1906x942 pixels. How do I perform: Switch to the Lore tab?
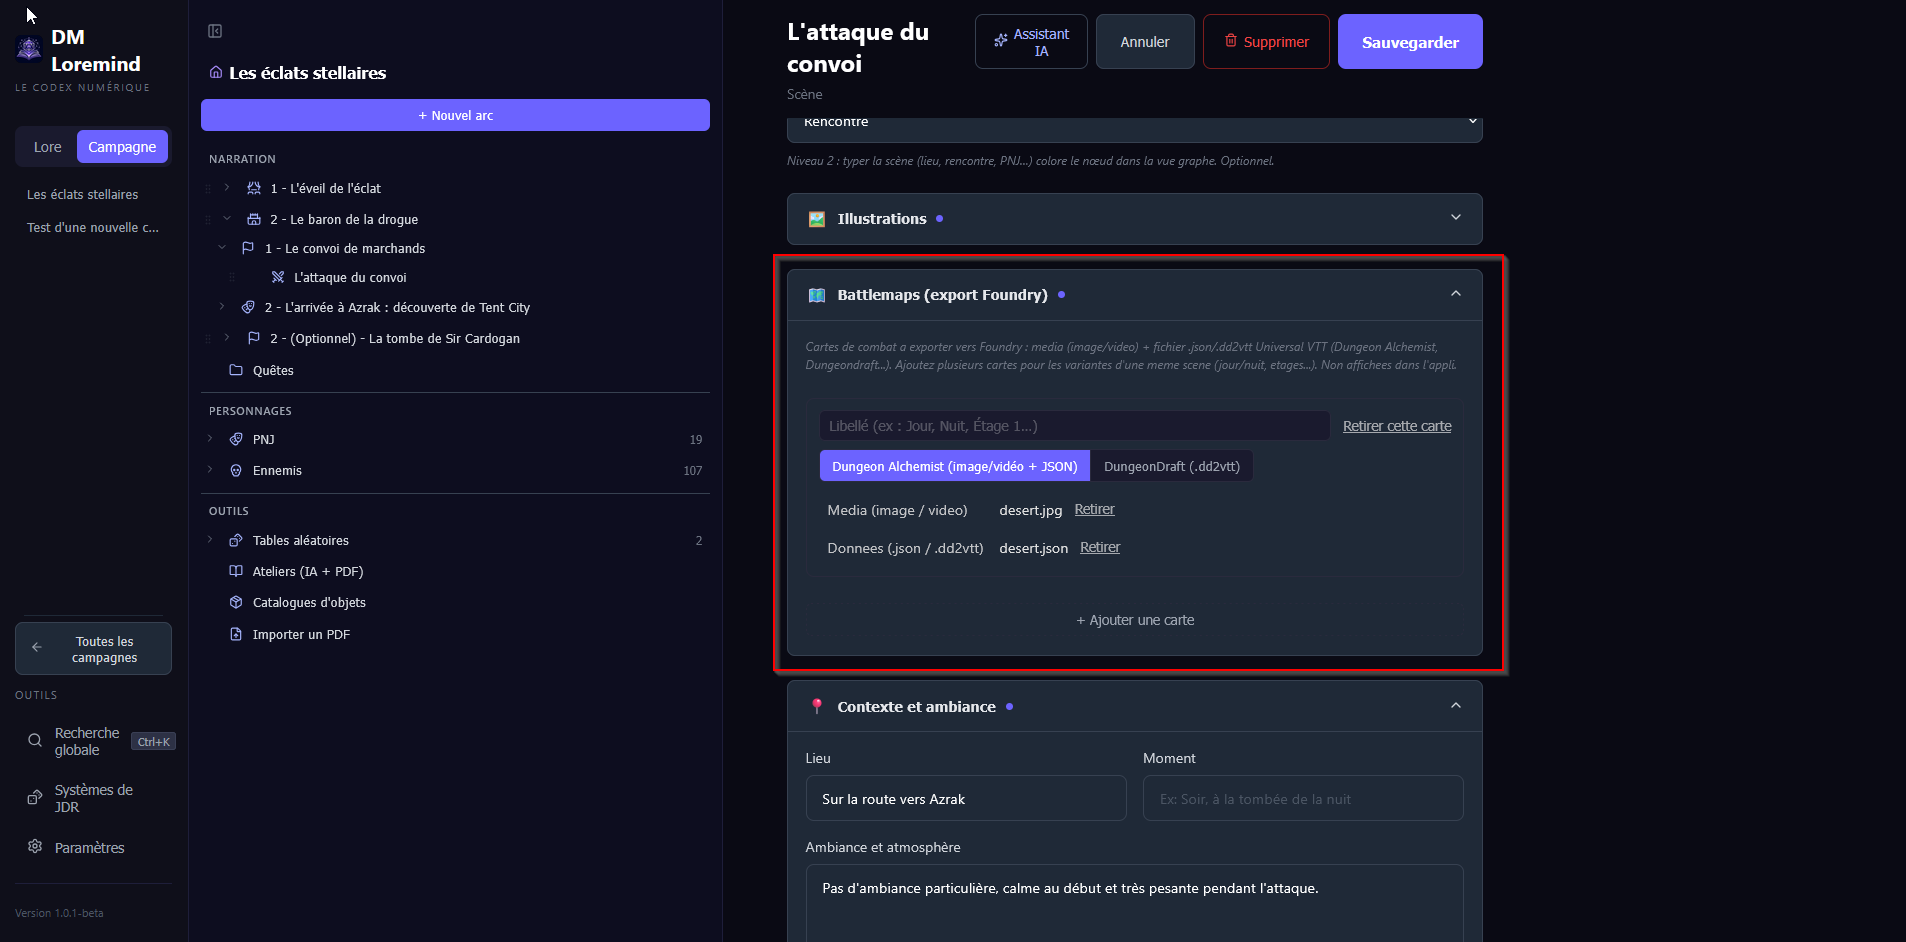(47, 147)
